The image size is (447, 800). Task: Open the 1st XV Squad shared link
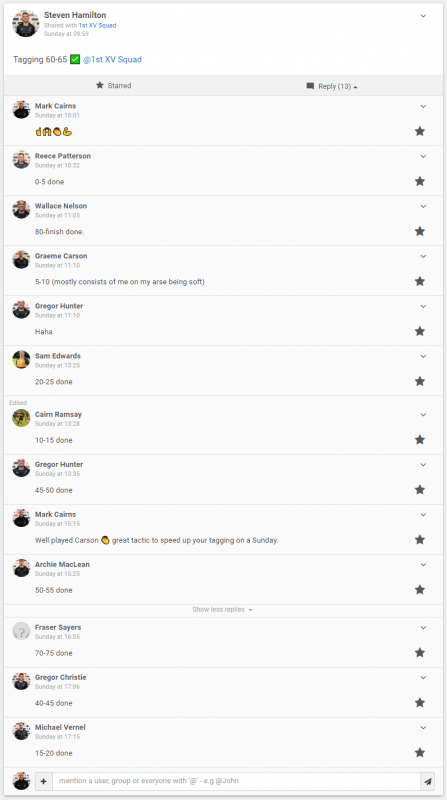point(97,26)
